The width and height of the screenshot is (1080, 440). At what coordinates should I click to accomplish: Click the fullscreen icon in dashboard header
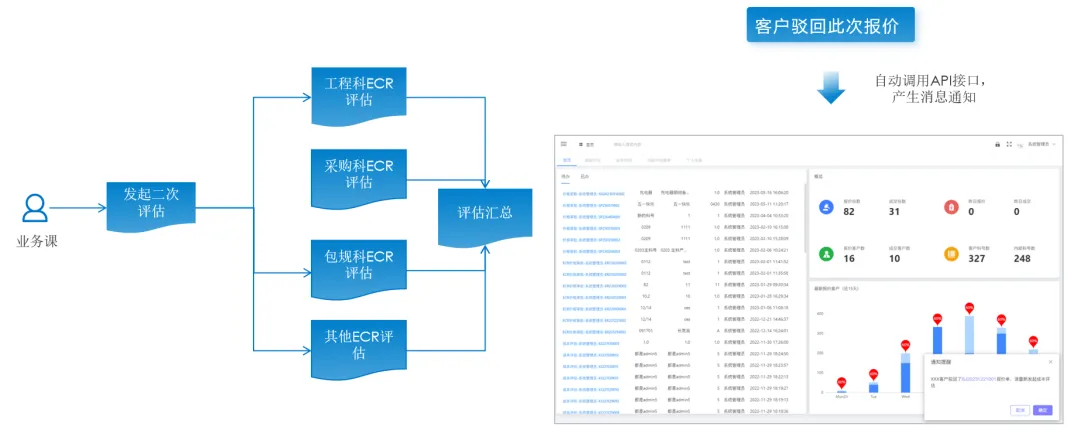coord(1009,145)
